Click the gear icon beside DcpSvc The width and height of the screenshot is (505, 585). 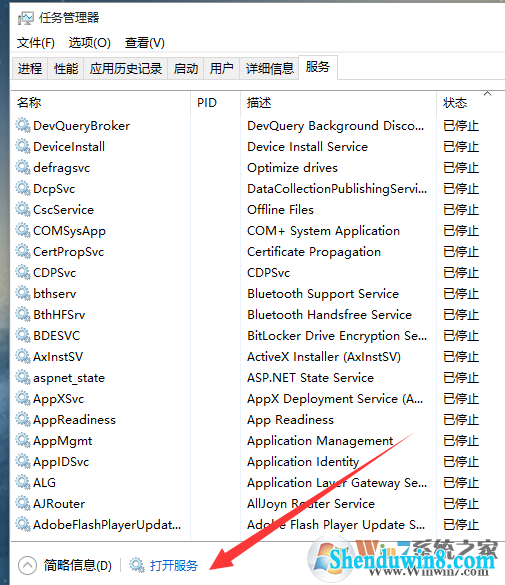click(23, 188)
